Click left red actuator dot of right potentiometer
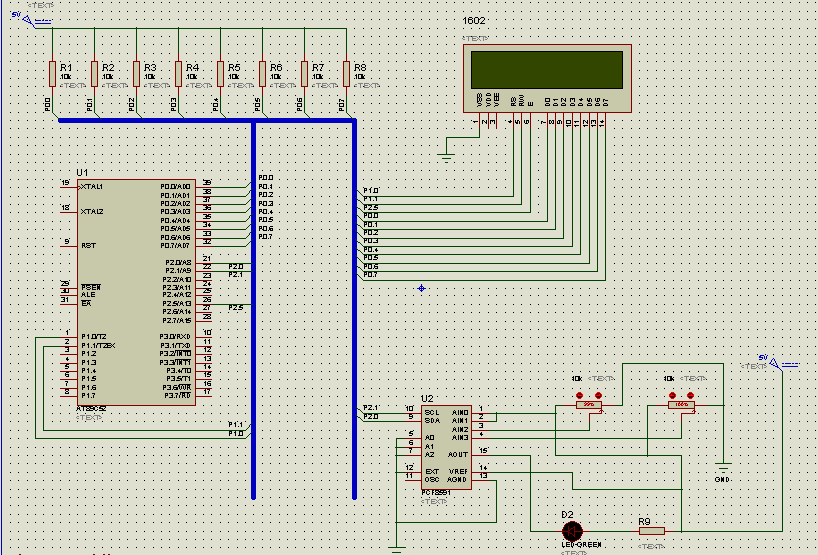Image resolution: width=818 pixels, height=555 pixels. pyautogui.click(x=672, y=395)
